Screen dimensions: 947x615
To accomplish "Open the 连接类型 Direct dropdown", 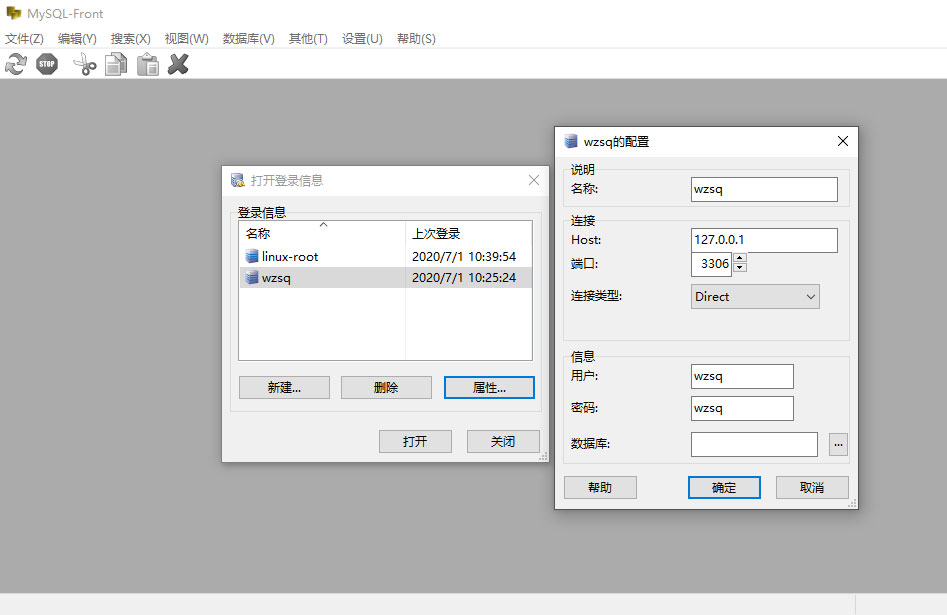I will (x=755, y=297).
